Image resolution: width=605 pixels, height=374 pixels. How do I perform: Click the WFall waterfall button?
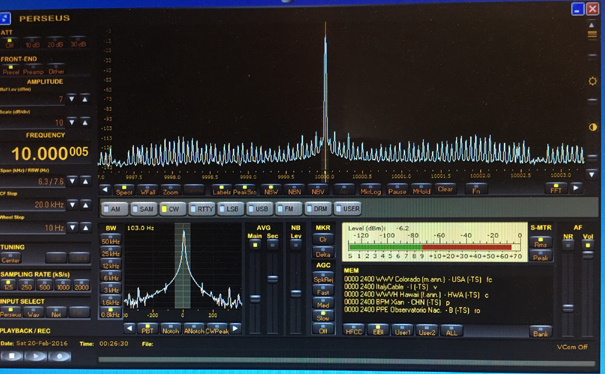click(x=148, y=190)
